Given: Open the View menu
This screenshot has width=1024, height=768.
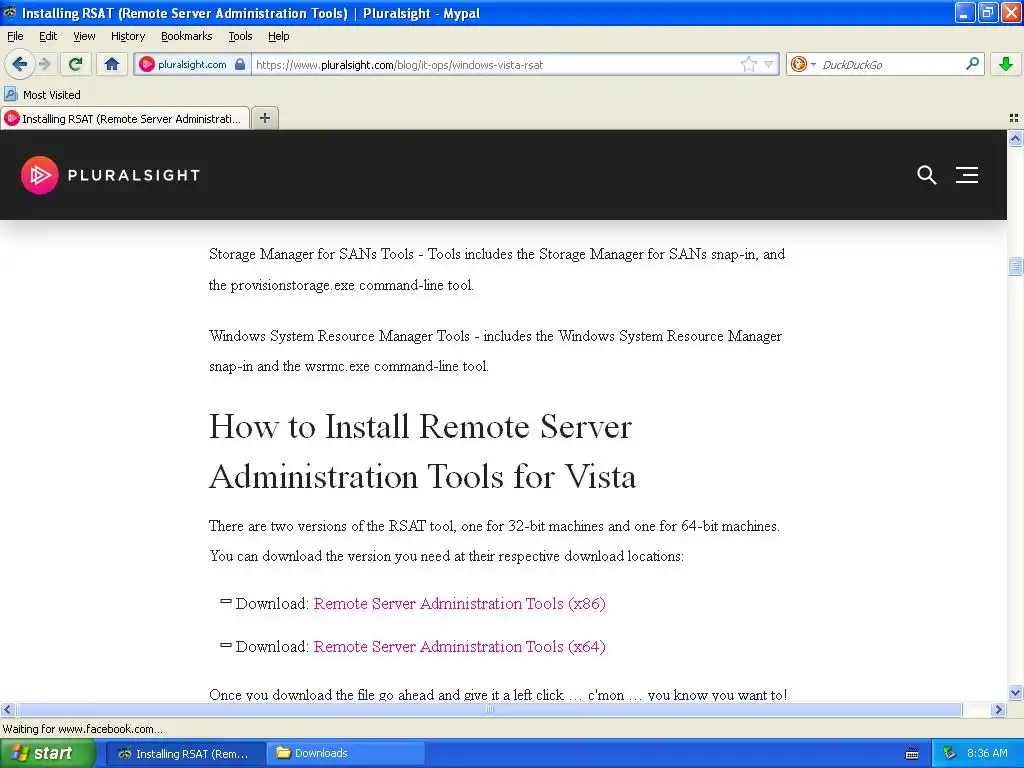Looking at the screenshot, I should tap(84, 36).
